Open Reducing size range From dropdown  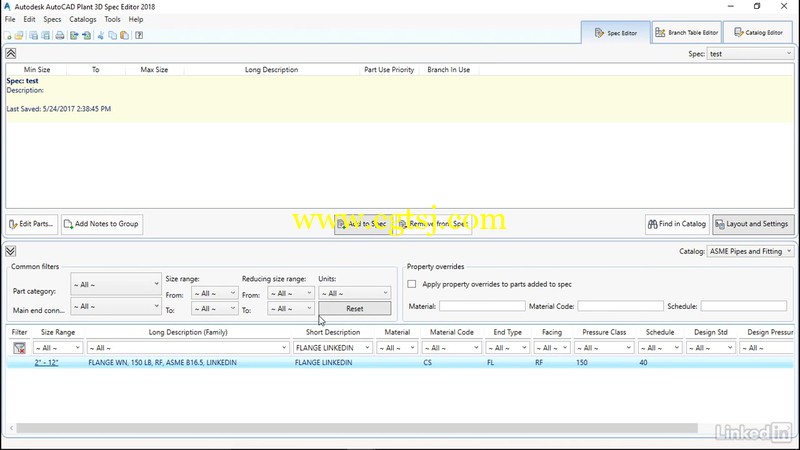[291, 293]
